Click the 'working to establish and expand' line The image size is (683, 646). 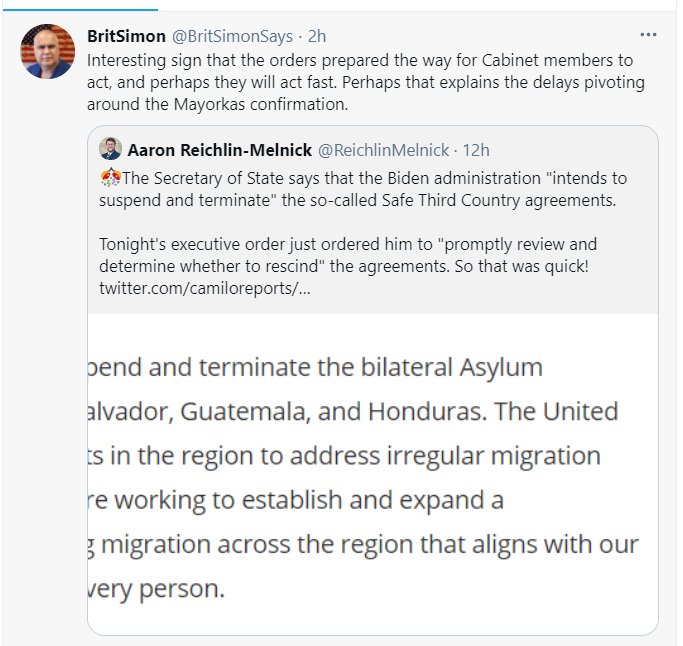[296, 500]
